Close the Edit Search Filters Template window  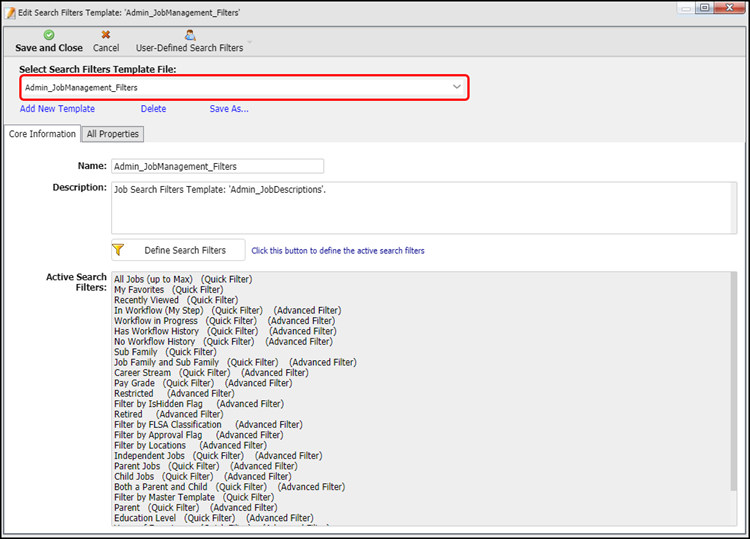tap(729, 9)
